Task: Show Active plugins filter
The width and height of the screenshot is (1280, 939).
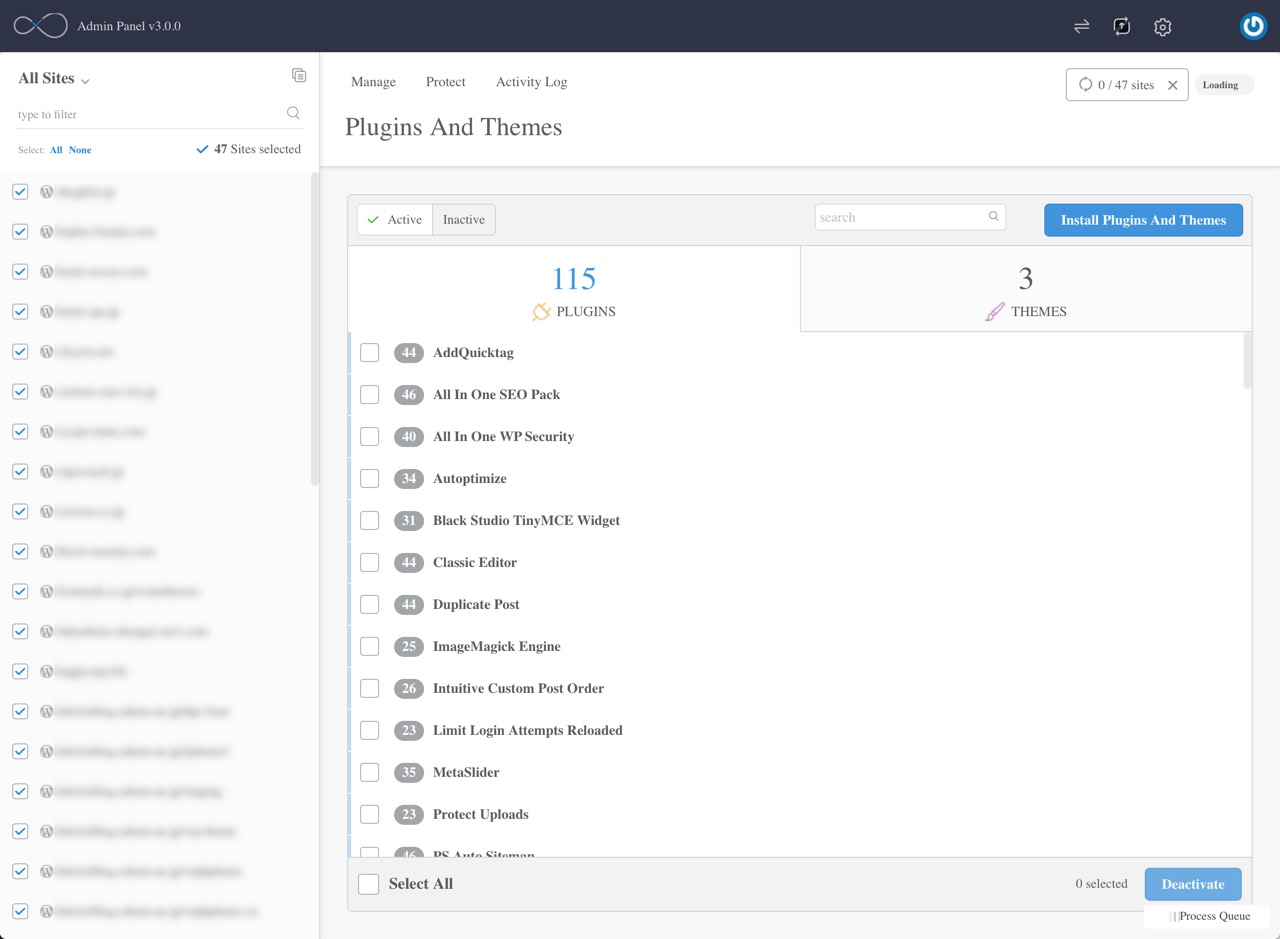Action: pos(395,219)
